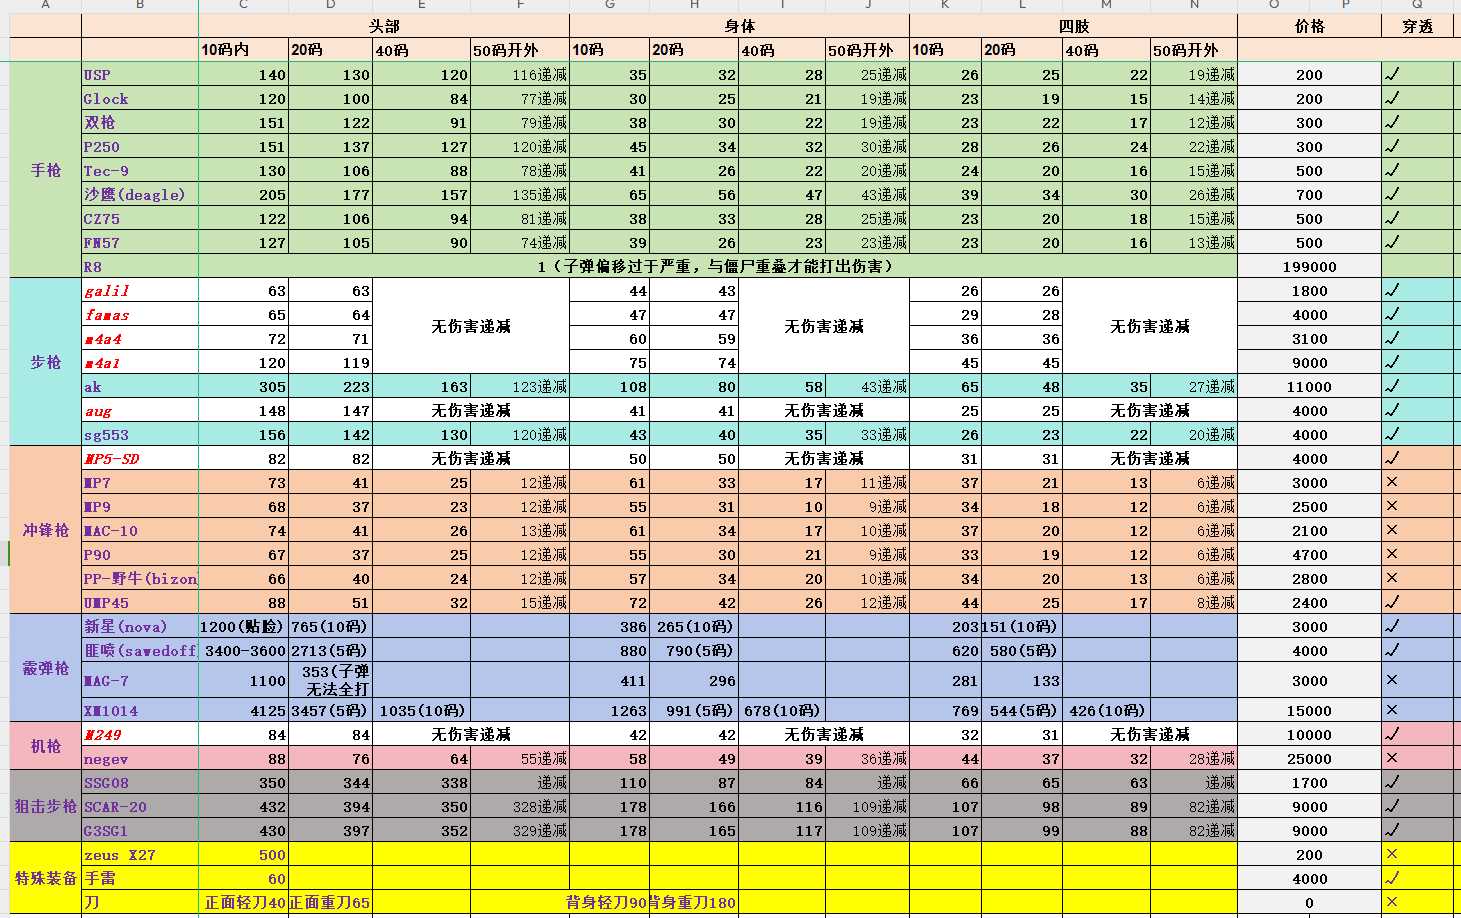Select the MP5-SD weapon name cell
The height and width of the screenshot is (918, 1461).
click(x=140, y=458)
